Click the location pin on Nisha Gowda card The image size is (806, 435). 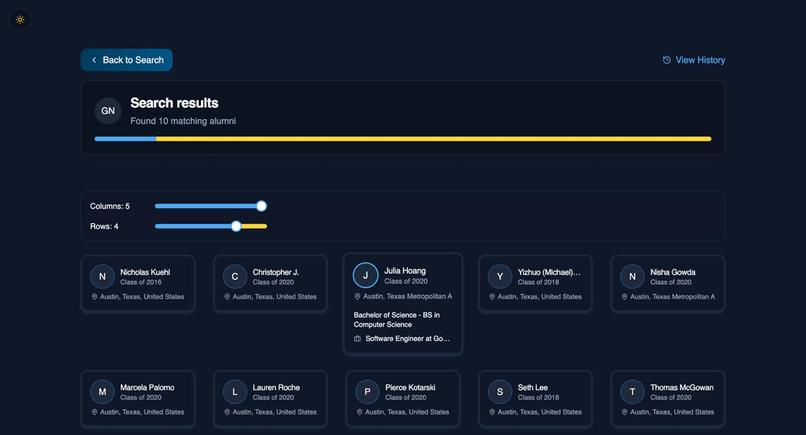(625, 297)
